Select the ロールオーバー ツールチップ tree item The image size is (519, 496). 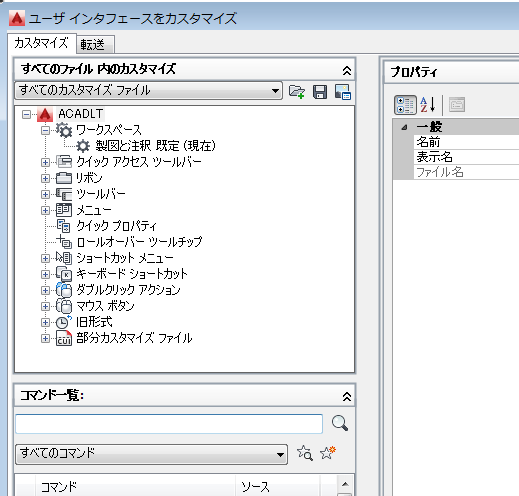coord(139,242)
